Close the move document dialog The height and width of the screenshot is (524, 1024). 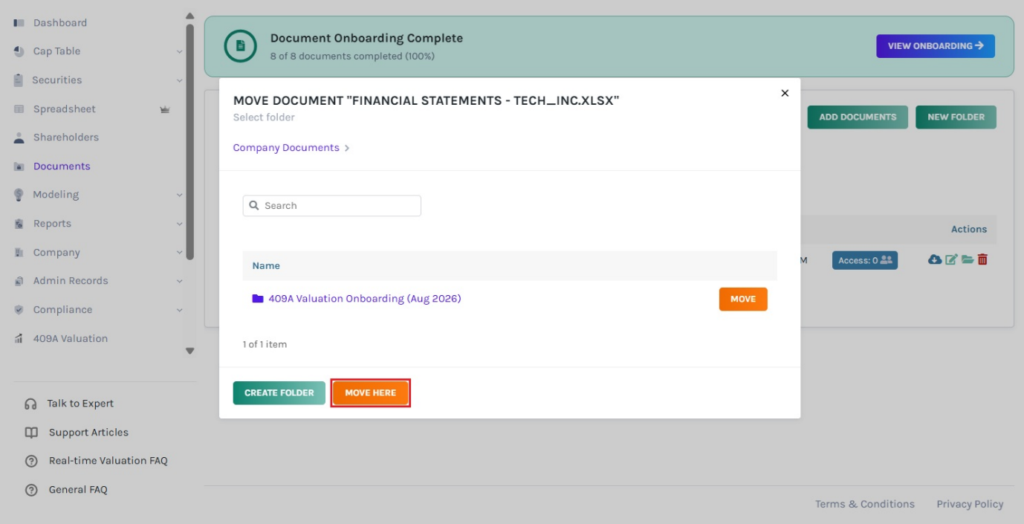785,93
